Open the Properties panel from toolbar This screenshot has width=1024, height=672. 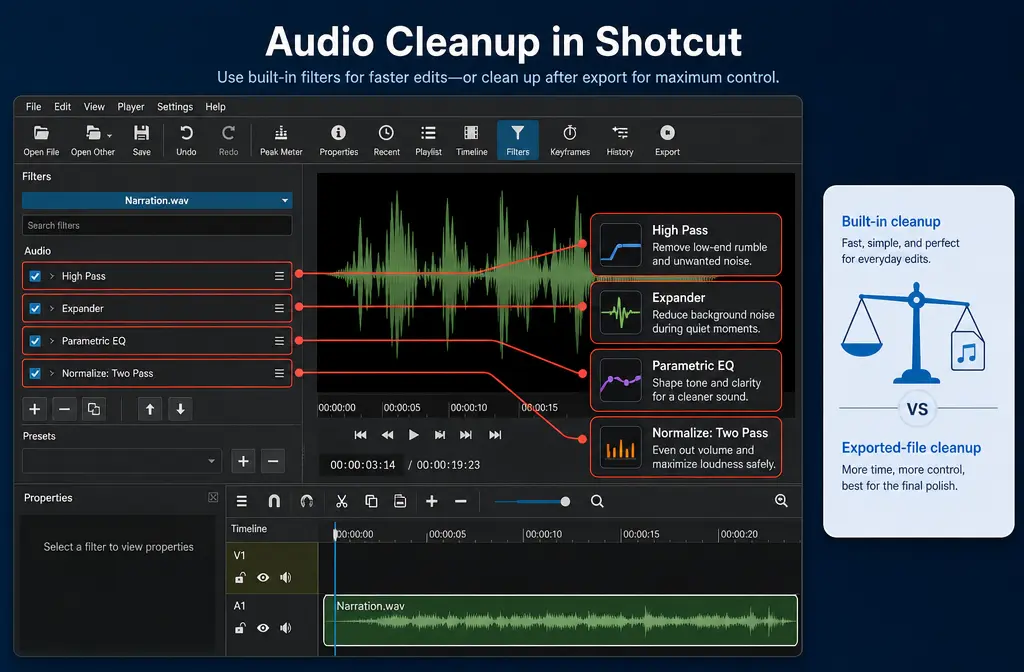[338, 140]
